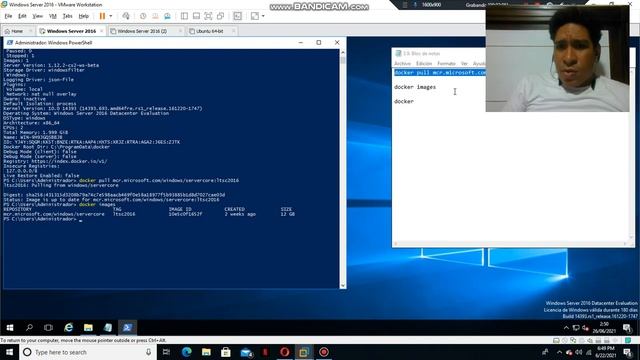Image resolution: width=640 pixels, height=360 pixels.
Task: Open guest taskbar search
Action: click(29, 327)
